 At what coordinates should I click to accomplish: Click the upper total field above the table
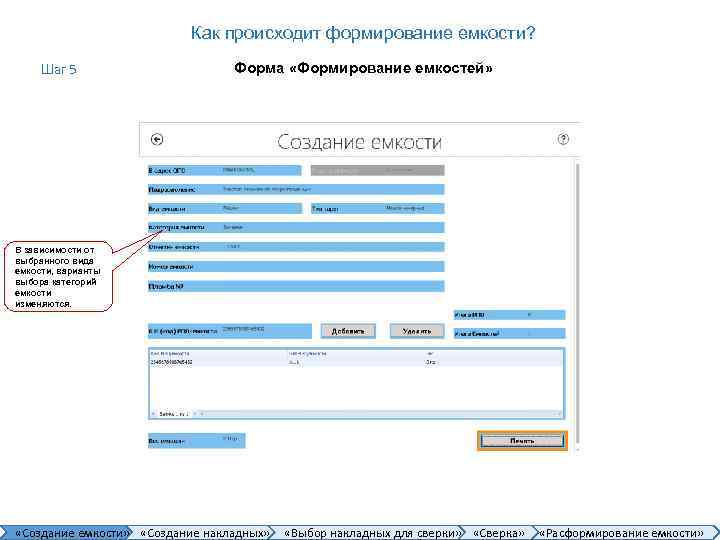510,315
